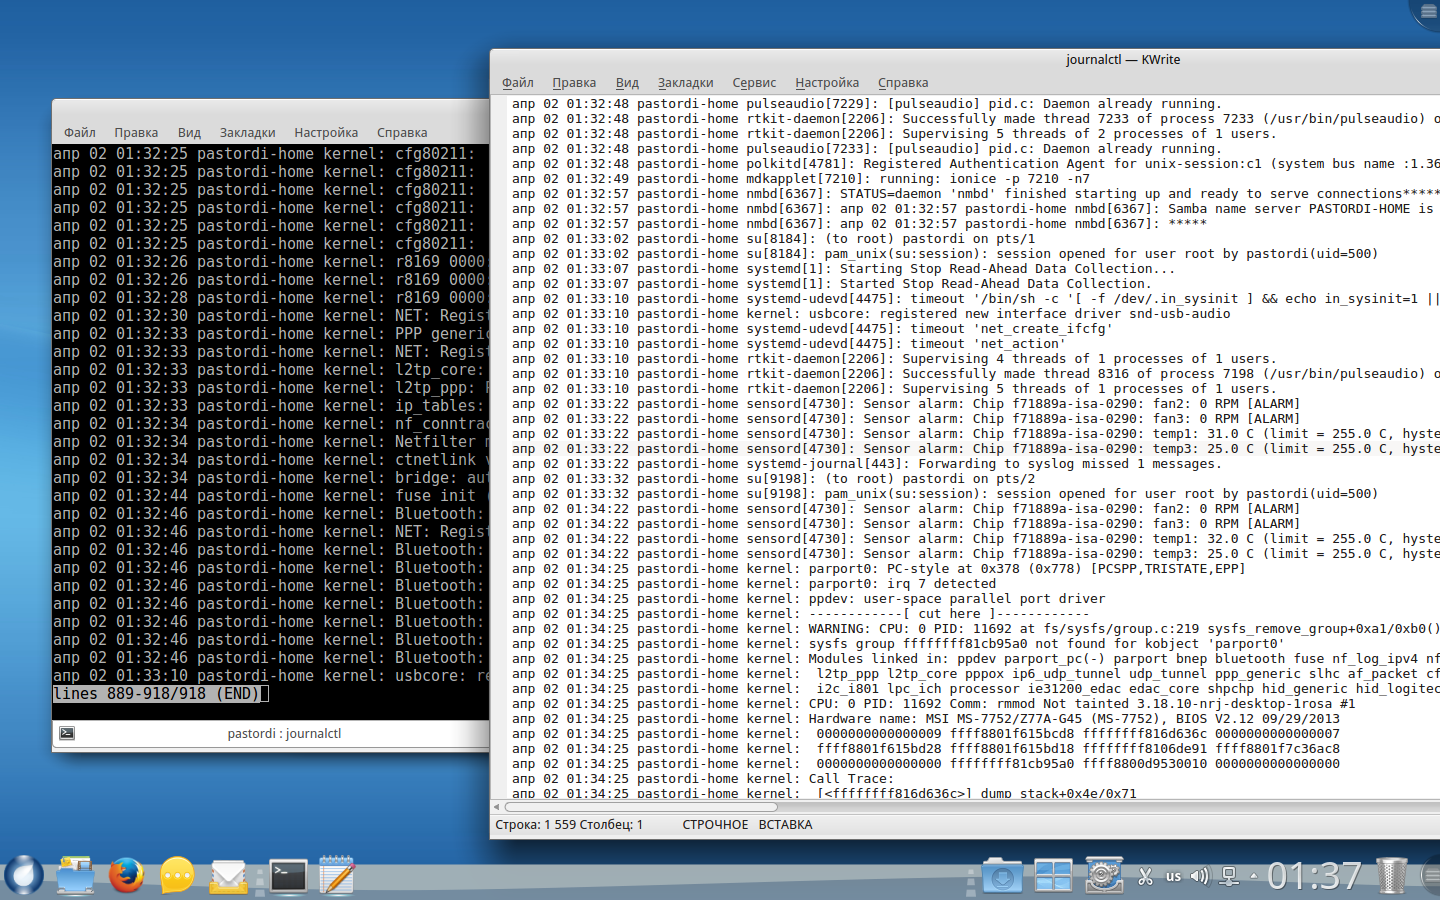Open KWrite's Справка menu
The image size is (1440, 900).
tap(903, 83)
